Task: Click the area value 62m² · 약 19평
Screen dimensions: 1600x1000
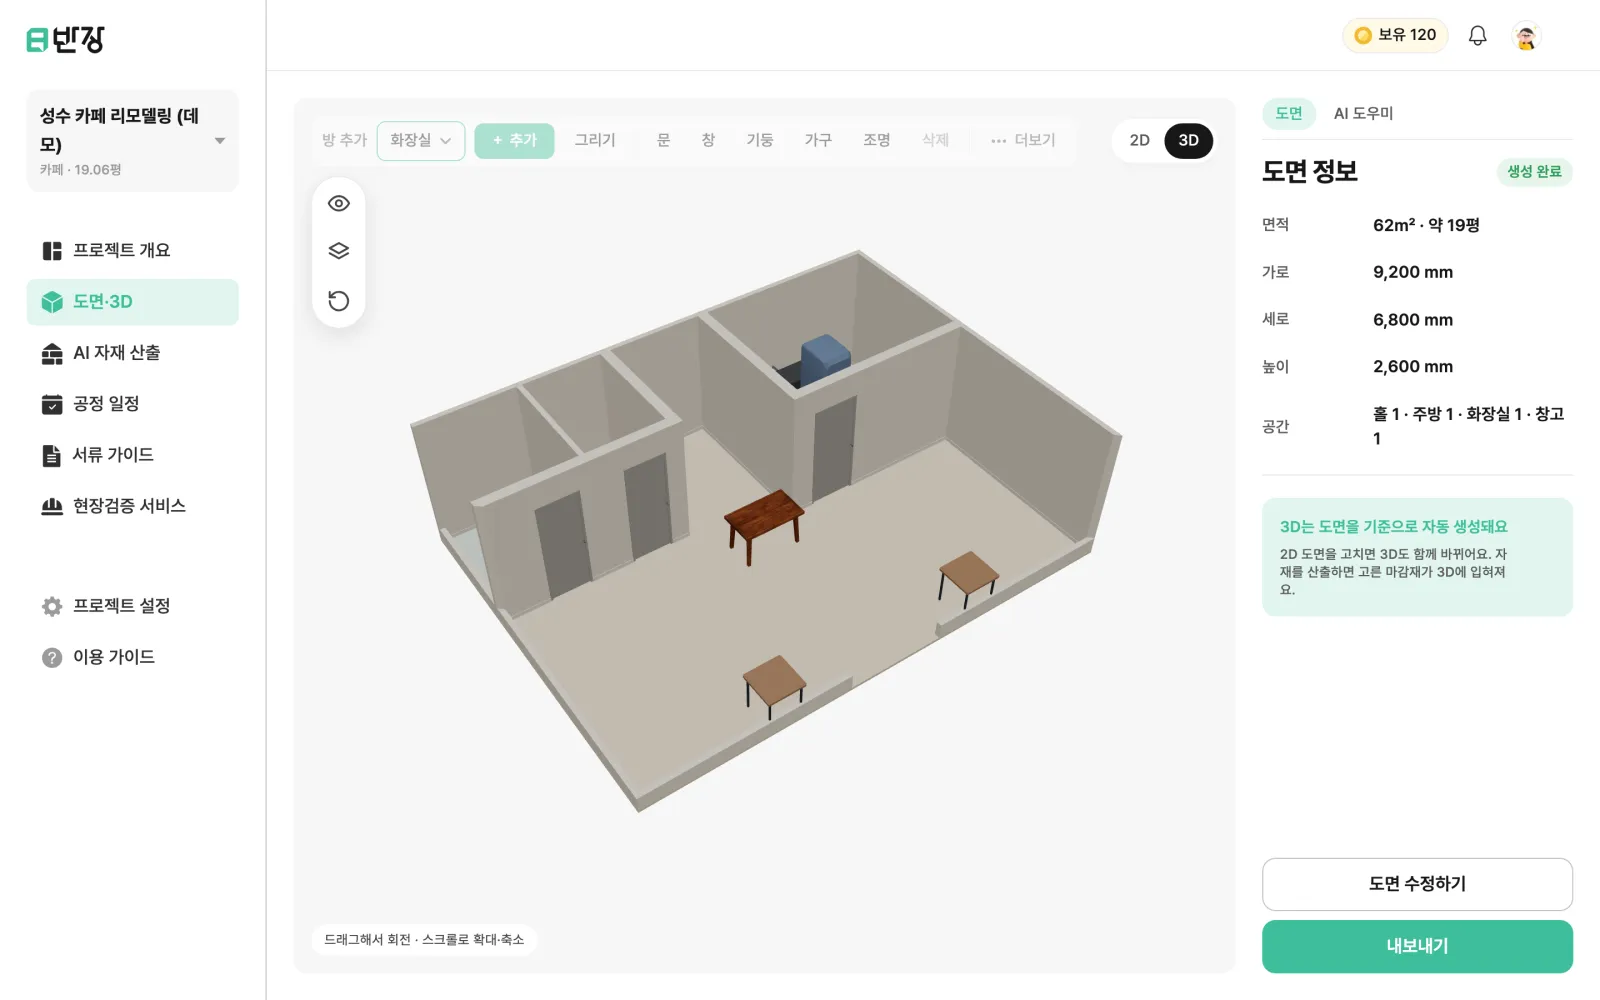Action: 1426,225
